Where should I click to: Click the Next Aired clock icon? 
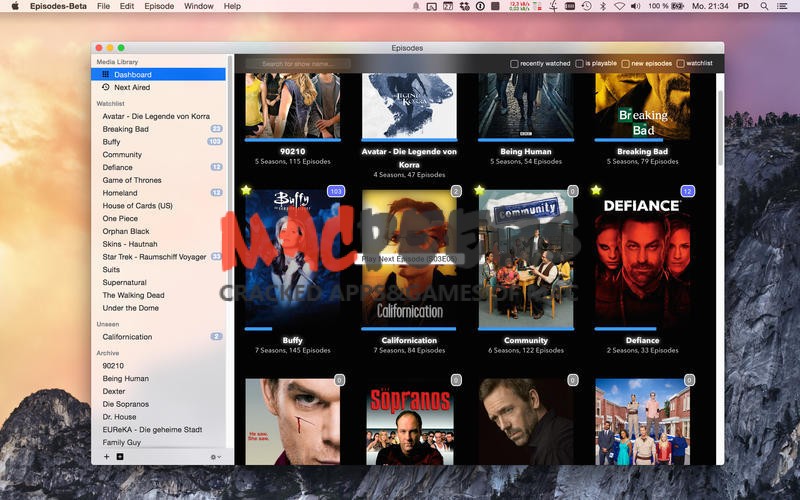[x=106, y=88]
